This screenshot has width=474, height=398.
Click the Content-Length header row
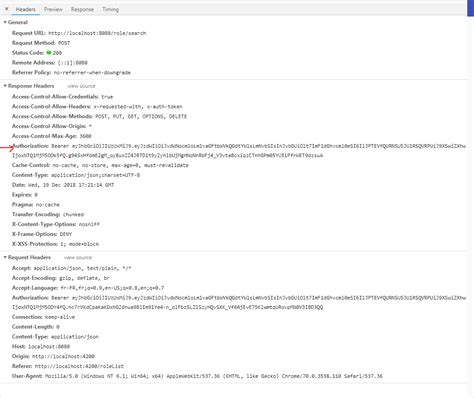[x=36, y=327]
